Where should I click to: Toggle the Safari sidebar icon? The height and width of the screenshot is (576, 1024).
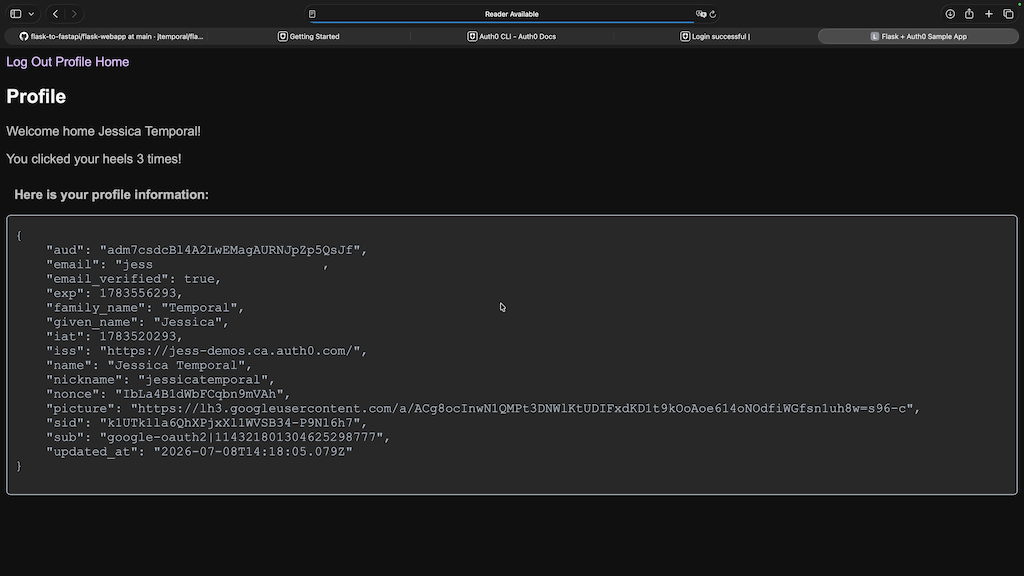(x=16, y=14)
